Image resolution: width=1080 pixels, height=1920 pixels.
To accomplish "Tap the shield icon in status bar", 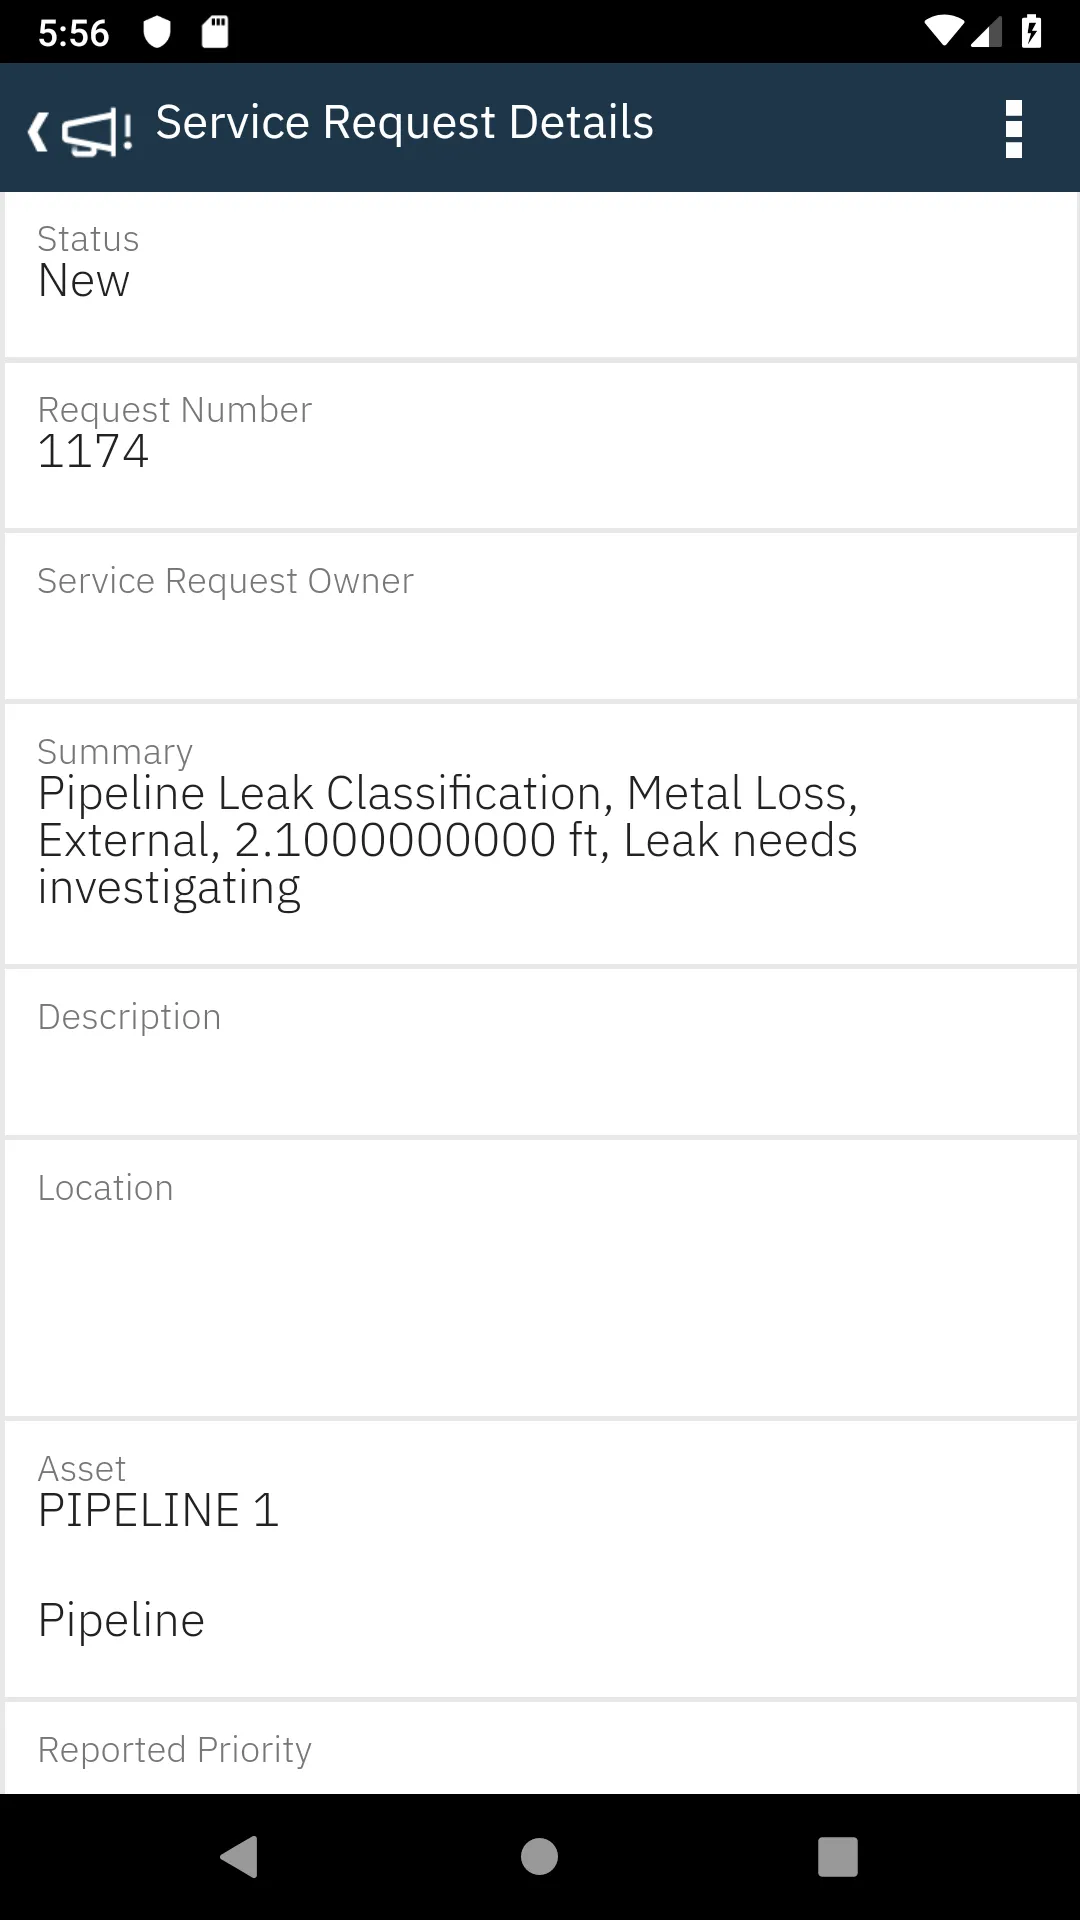I will point(157,33).
